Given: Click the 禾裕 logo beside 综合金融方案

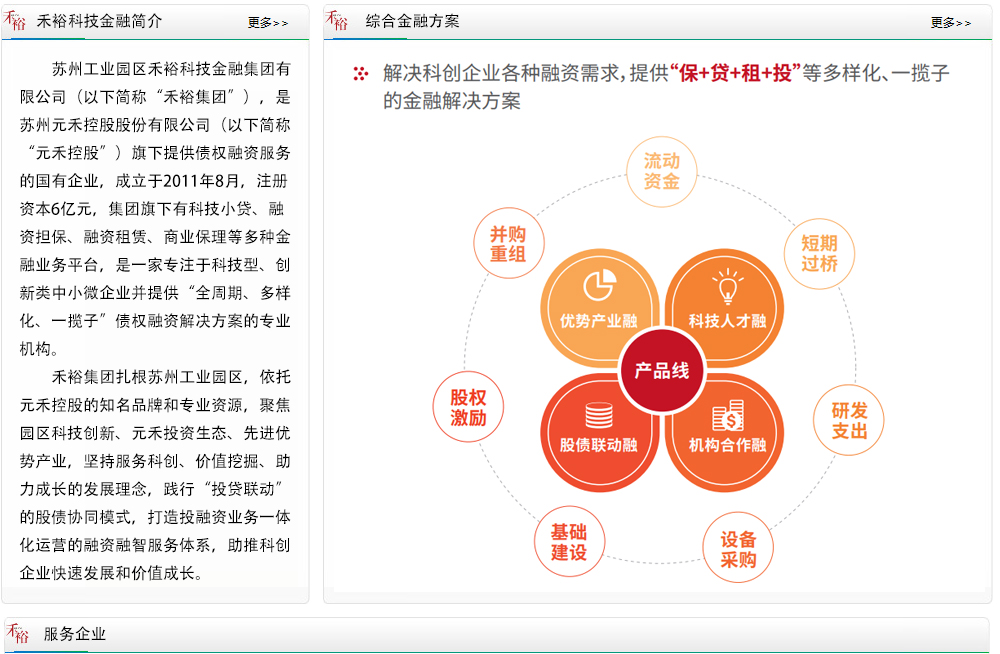Looking at the screenshot, I should 339,20.
